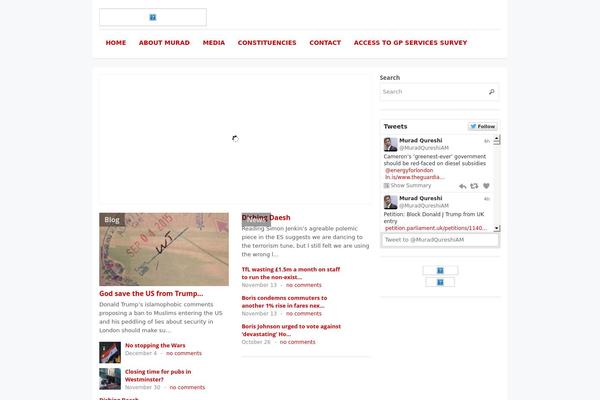Viewport: 600px width, 400px height.
Task: Open 'Closing time for pubs in Westminster?' post
Action: pyautogui.click(x=158, y=376)
